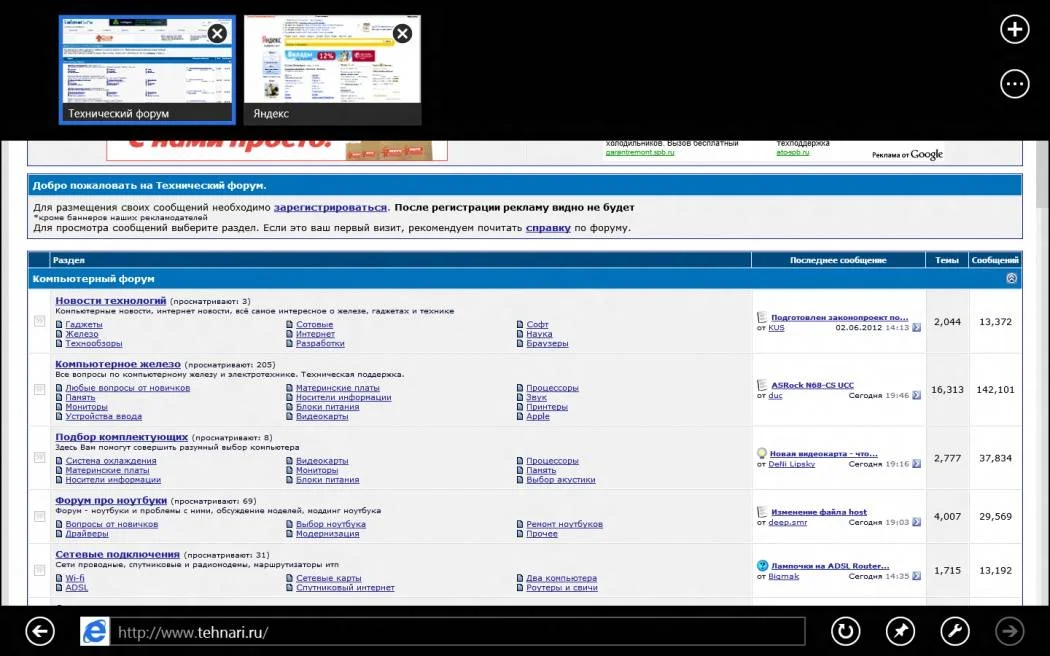Open Любые вопросы от новичков subforum
The image size is (1050, 656).
pyautogui.click(x=128, y=388)
